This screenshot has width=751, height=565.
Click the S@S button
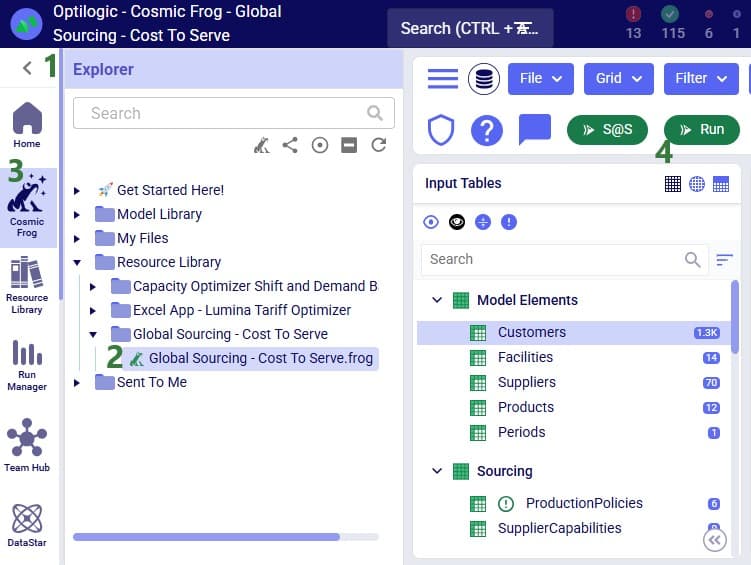tap(607, 130)
